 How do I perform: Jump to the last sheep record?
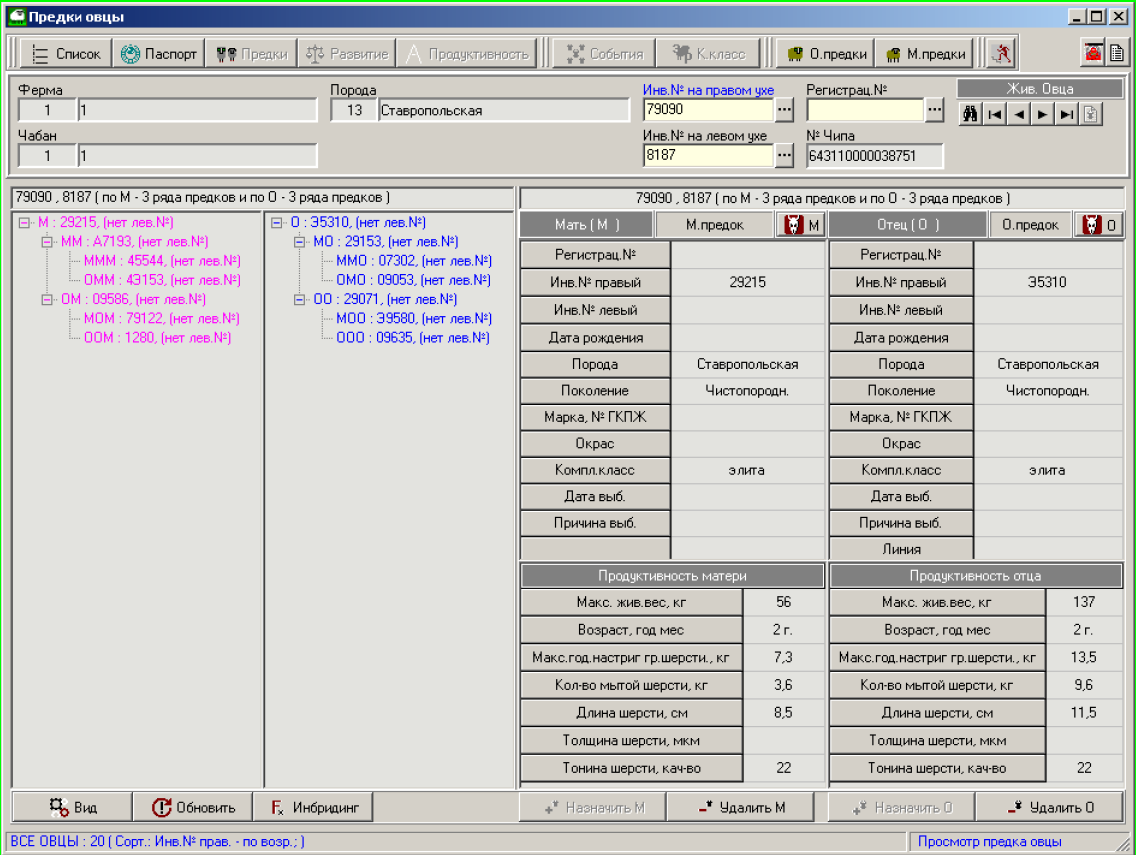pyautogui.click(x=1067, y=114)
